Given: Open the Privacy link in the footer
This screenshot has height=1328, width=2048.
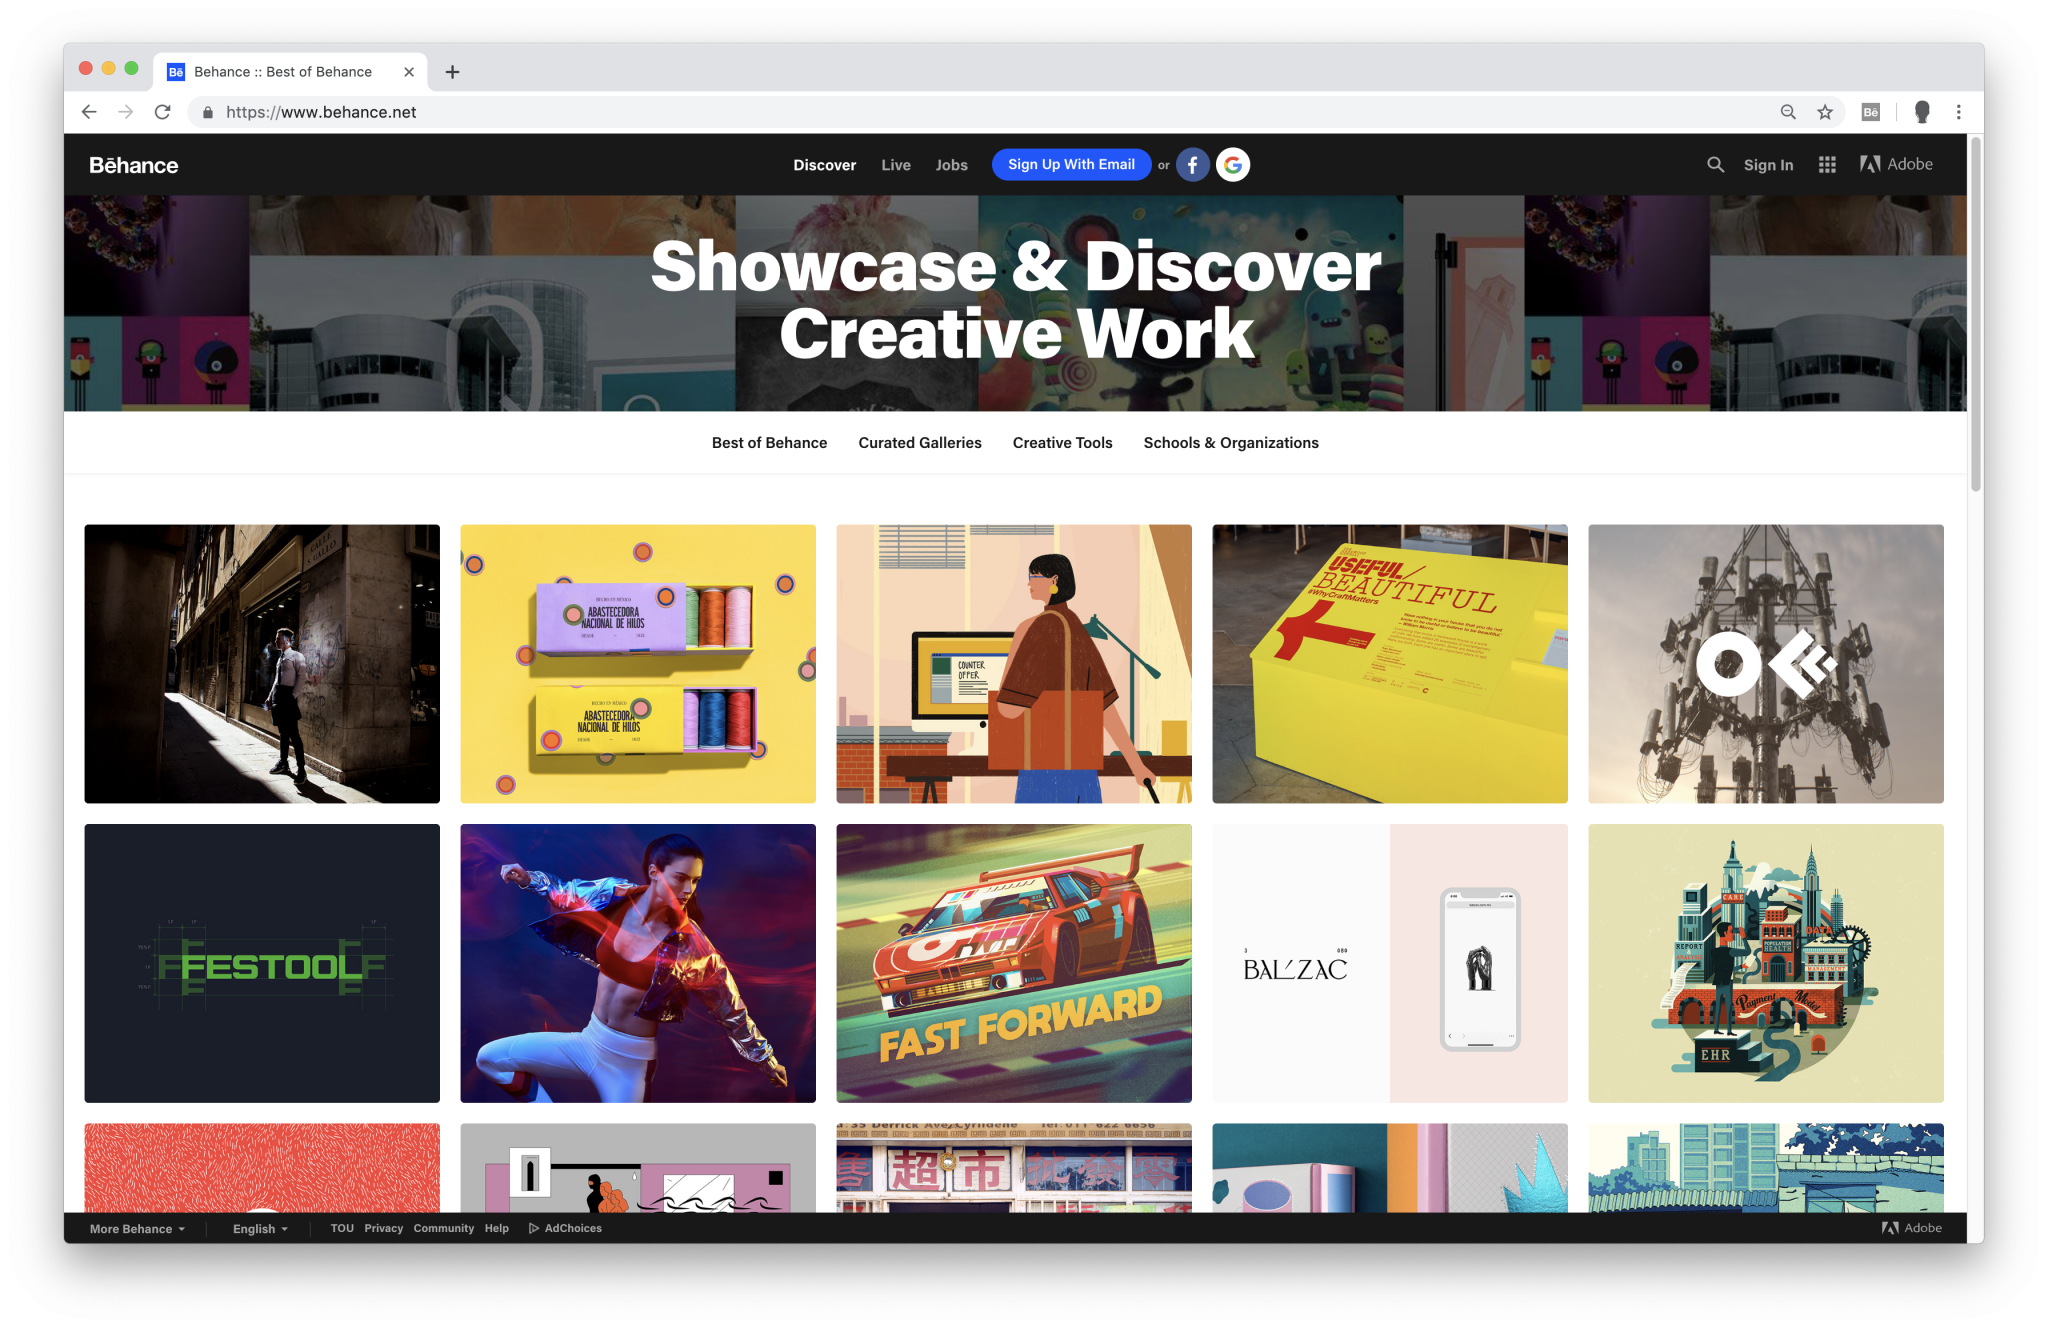Looking at the screenshot, I should point(382,1228).
